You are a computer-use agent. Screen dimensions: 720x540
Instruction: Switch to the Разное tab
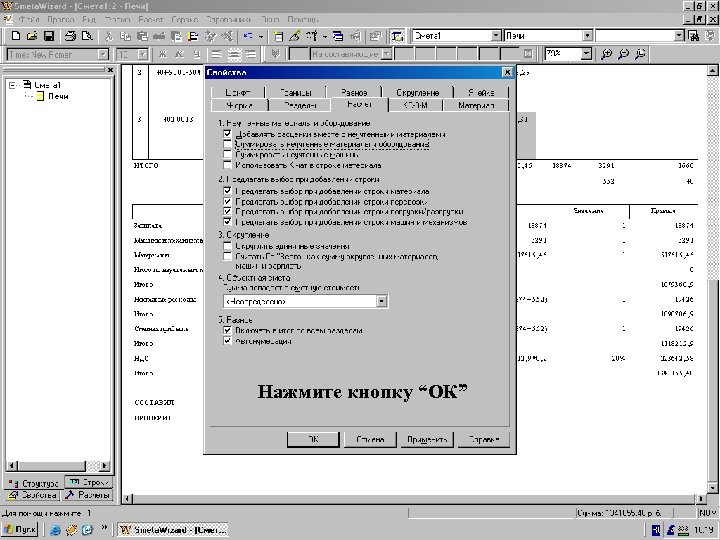point(354,92)
